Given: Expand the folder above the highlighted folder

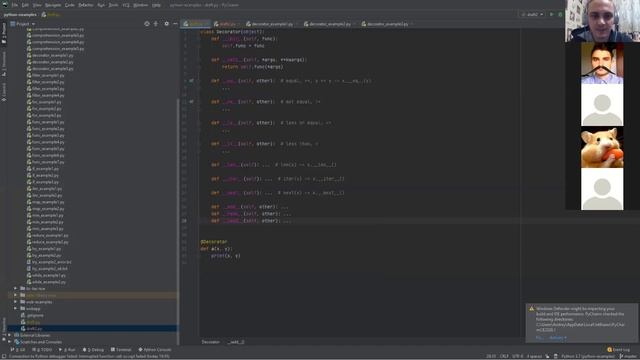Looking at the screenshot, I should [x=16, y=289].
